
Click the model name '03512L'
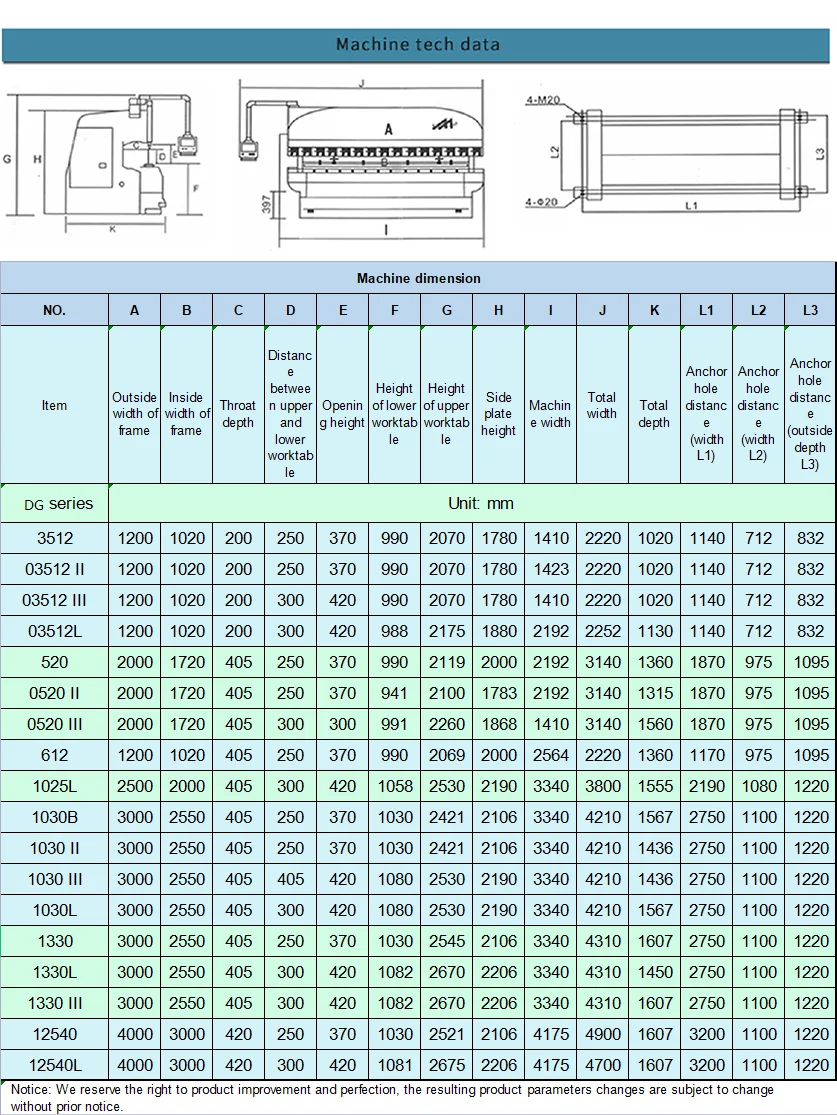pyautogui.click(x=55, y=631)
